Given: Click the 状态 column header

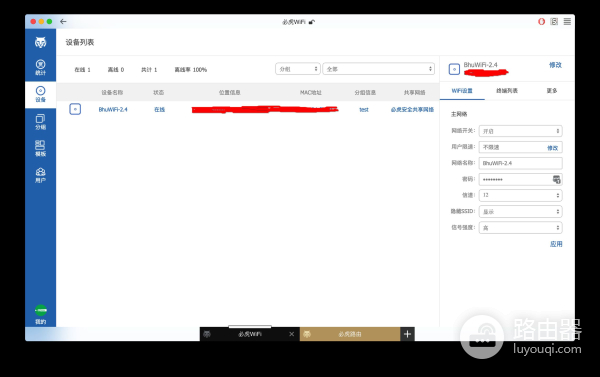Looking at the screenshot, I should 158,92.
